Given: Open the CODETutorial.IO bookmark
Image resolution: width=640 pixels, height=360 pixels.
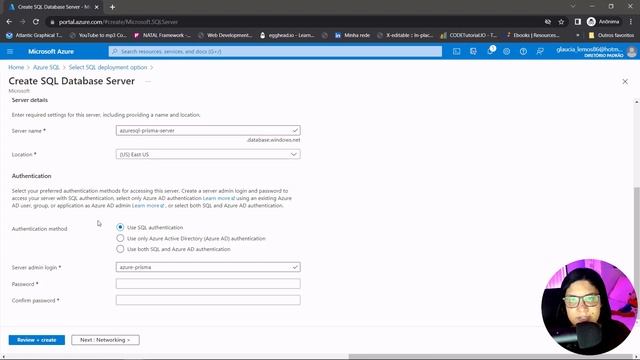Looking at the screenshot, I should pyautogui.click(x=468, y=36).
